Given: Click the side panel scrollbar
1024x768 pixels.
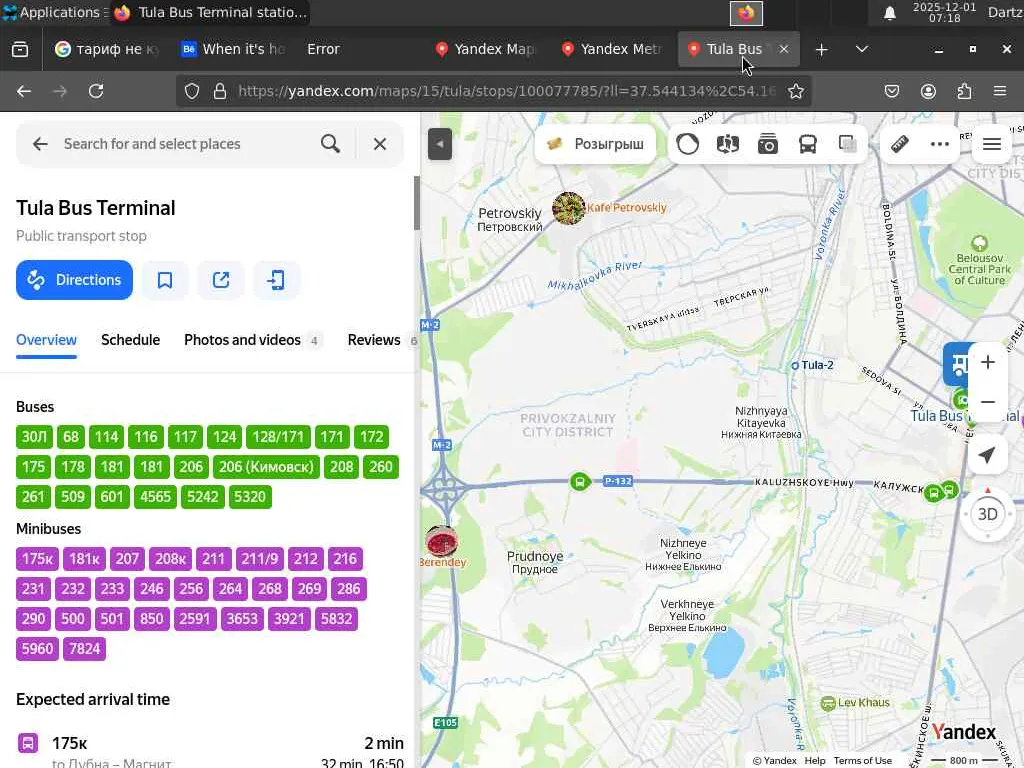Looking at the screenshot, I should (417, 203).
